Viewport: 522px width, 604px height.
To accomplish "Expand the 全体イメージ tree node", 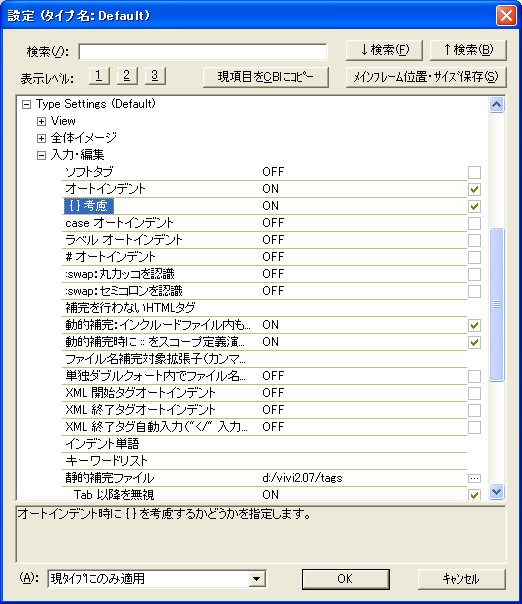I will click(x=41, y=138).
